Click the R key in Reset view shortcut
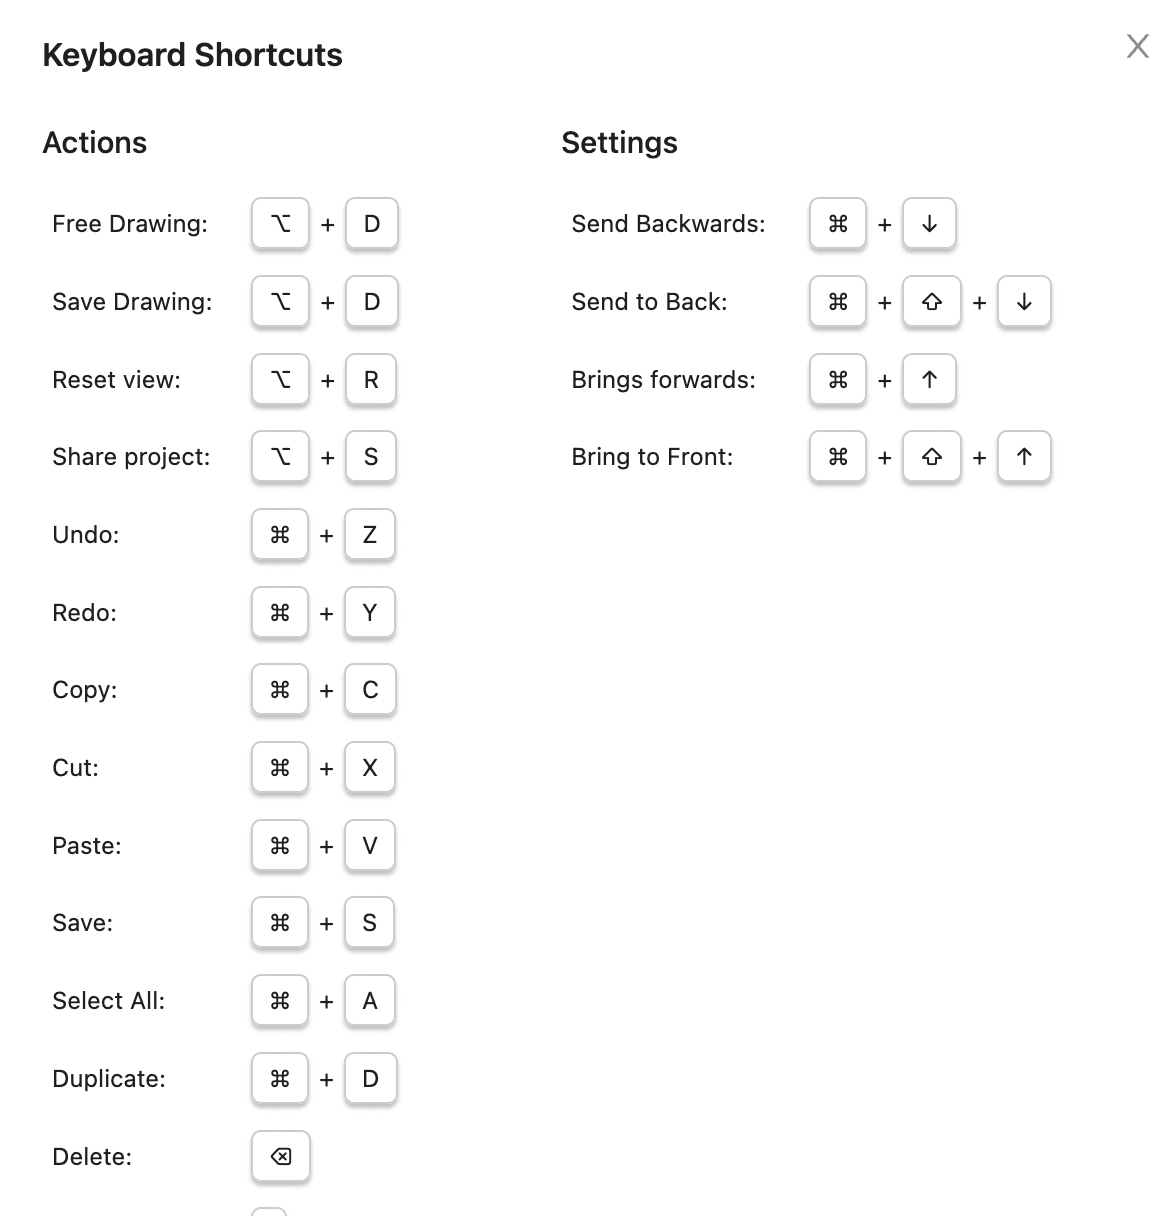1176x1216 pixels. pos(371,380)
